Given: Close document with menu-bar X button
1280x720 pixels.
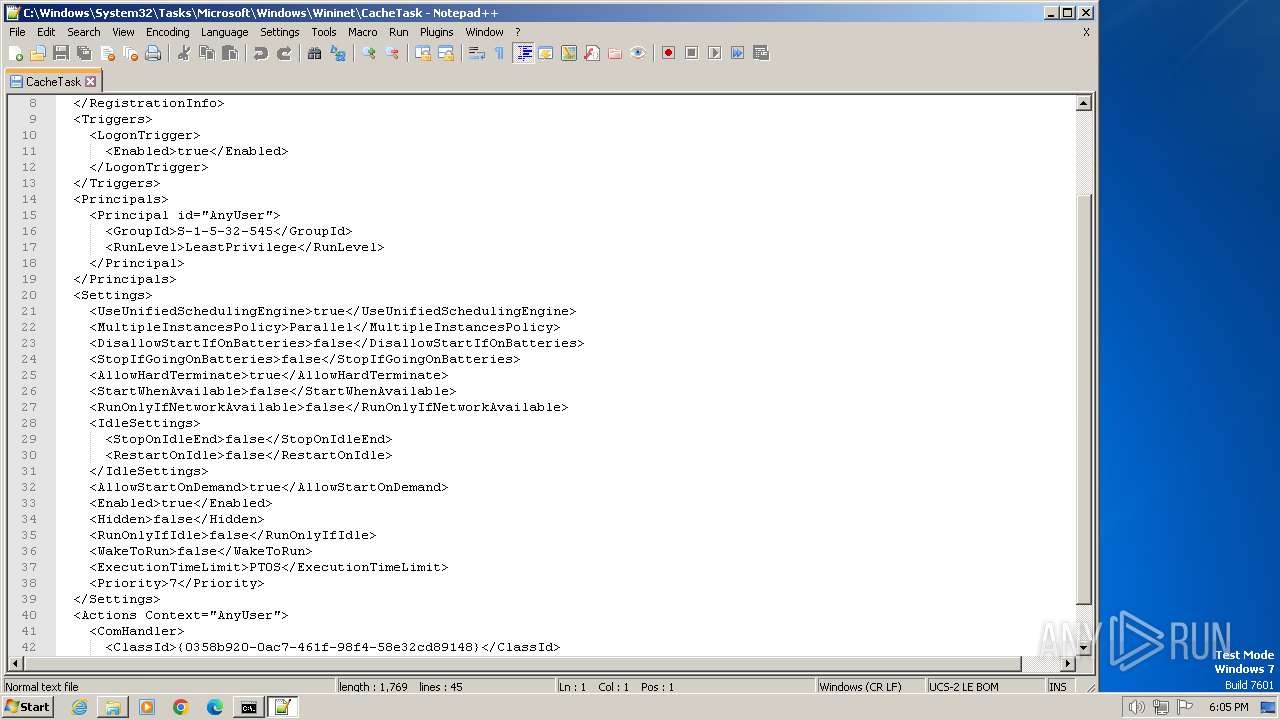Looking at the screenshot, I should pos(1086,32).
